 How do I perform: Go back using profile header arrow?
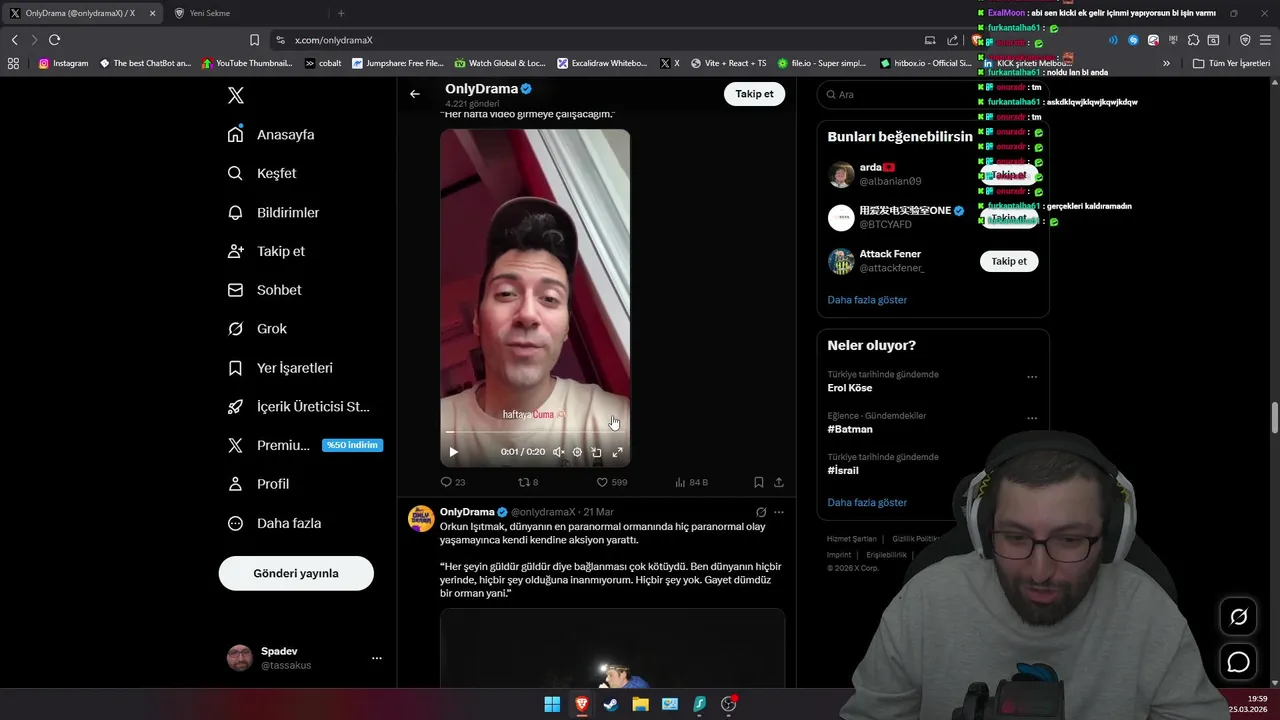click(x=415, y=94)
